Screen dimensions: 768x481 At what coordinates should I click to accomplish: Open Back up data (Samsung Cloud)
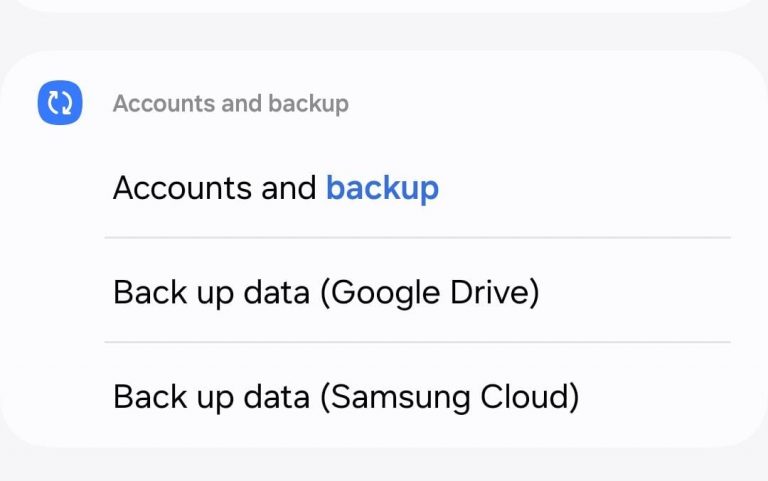346,397
